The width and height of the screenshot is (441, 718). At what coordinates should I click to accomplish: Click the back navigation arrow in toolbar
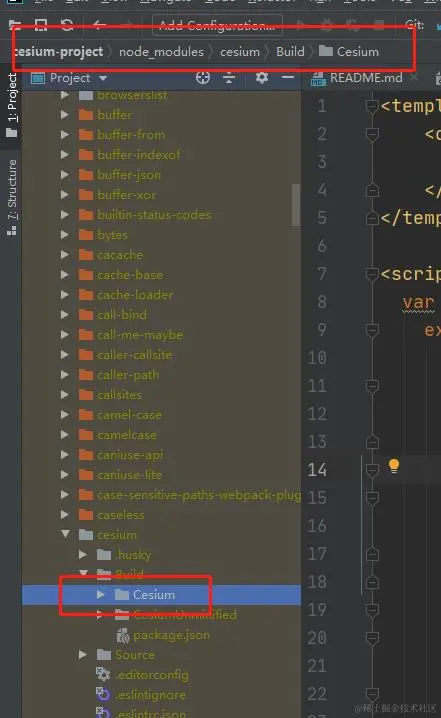pos(99,25)
